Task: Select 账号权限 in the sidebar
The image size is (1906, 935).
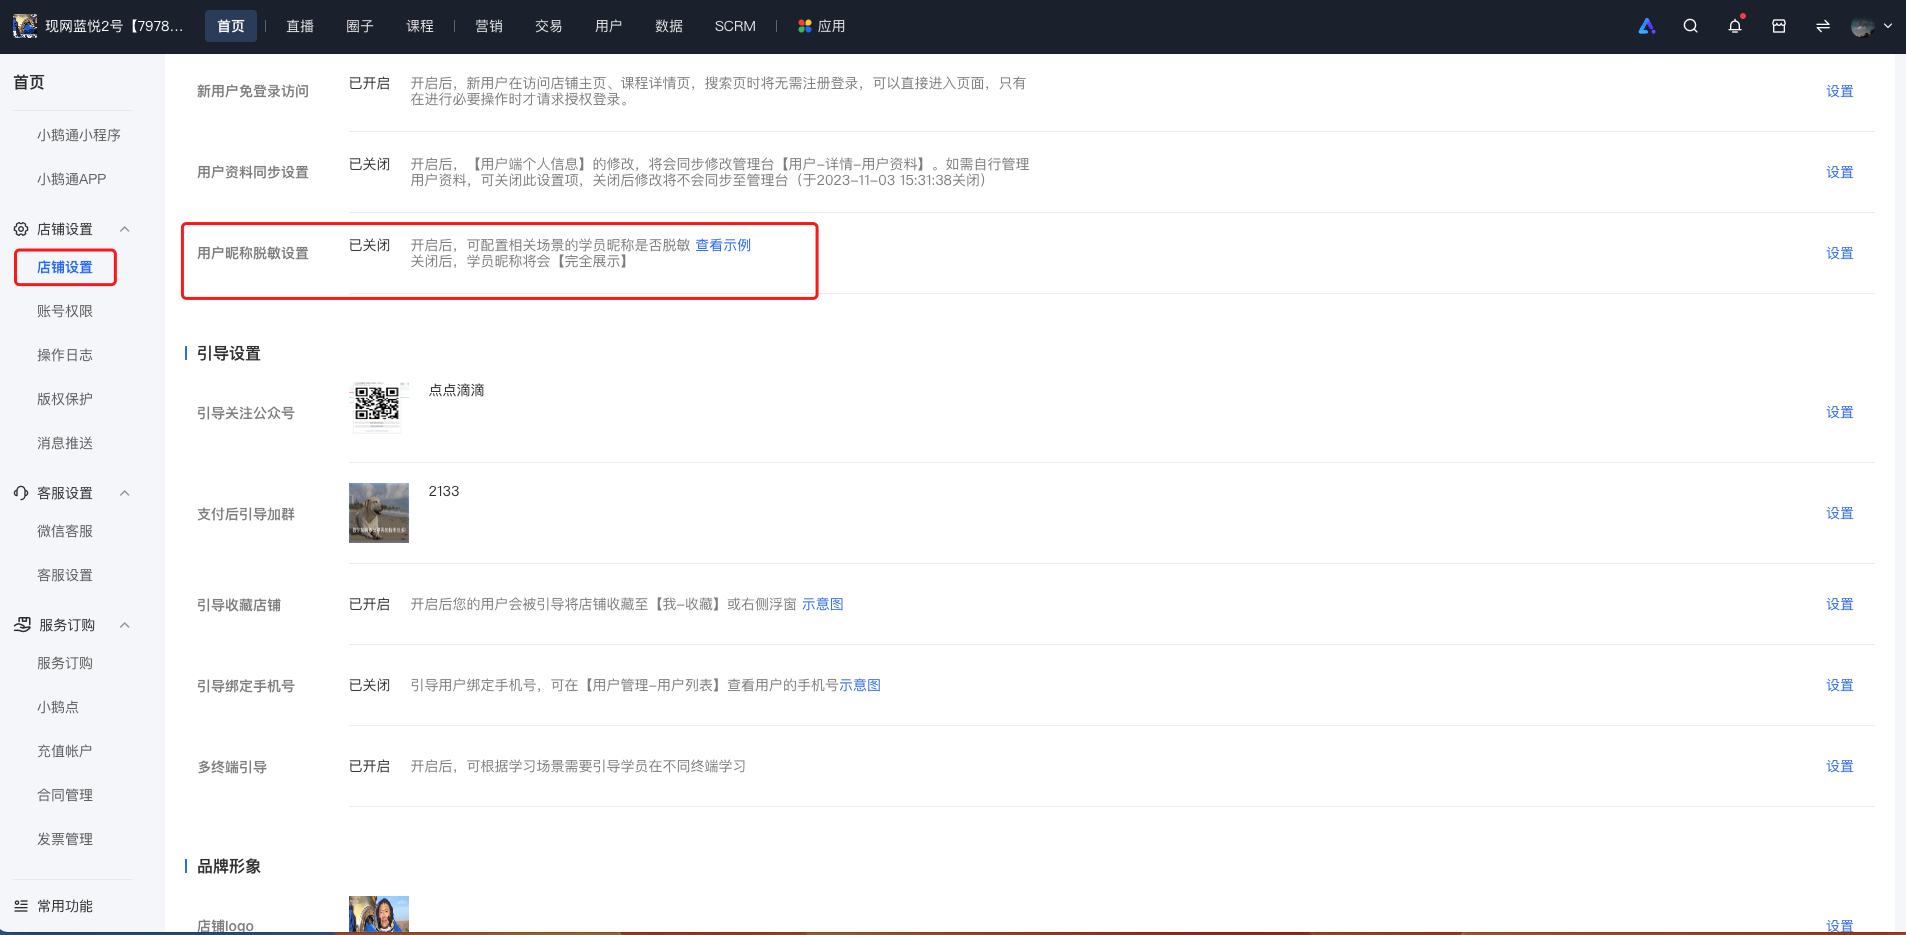Action: [x=65, y=311]
